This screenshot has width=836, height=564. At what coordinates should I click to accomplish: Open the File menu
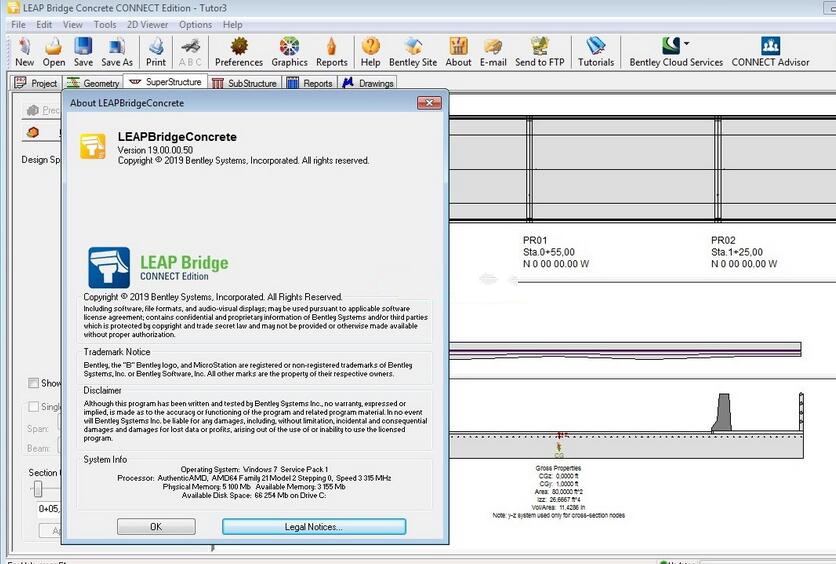tap(18, 25)
